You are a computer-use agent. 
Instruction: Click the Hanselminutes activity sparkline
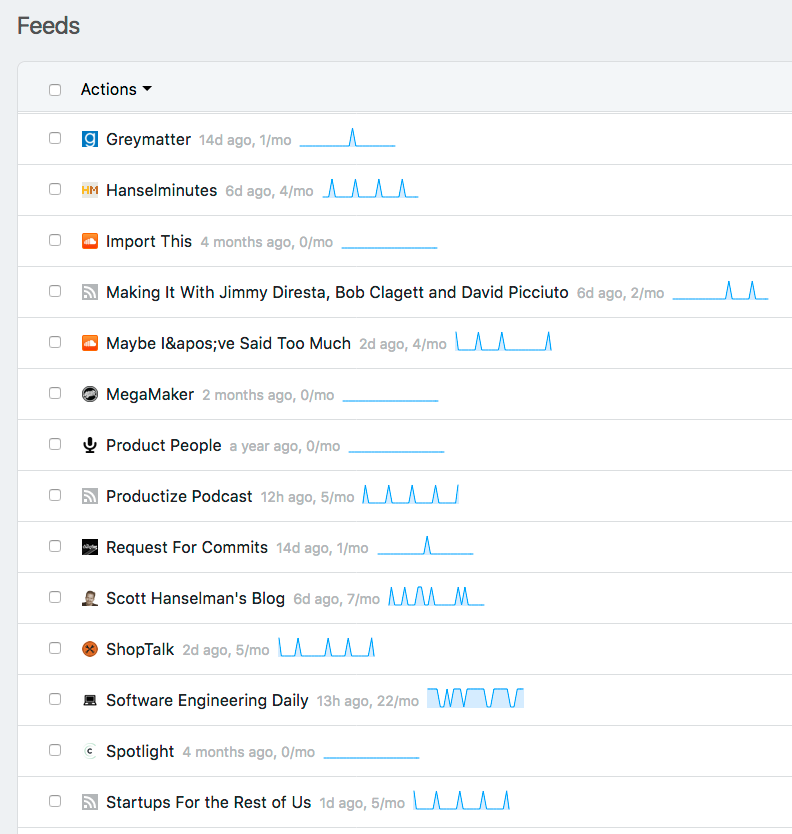(371, 188)
